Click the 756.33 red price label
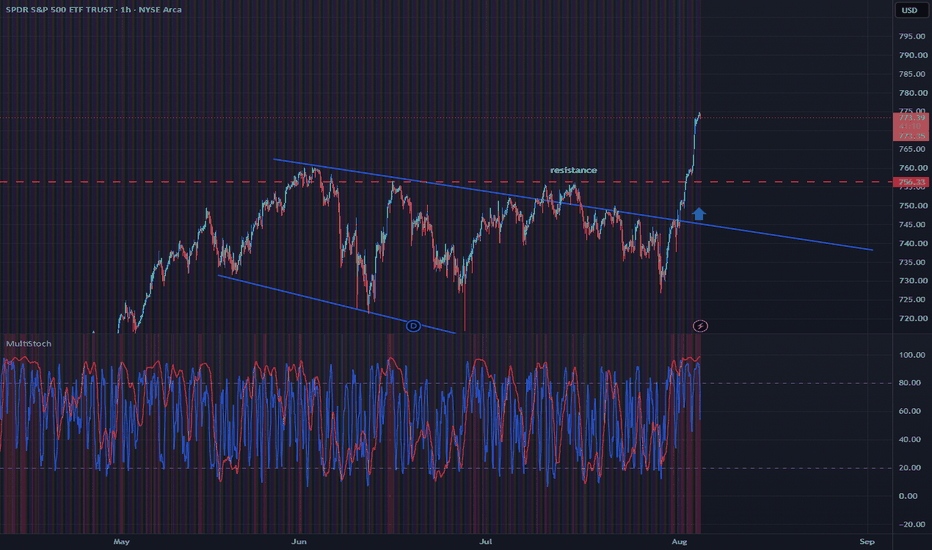 point(911,182)
